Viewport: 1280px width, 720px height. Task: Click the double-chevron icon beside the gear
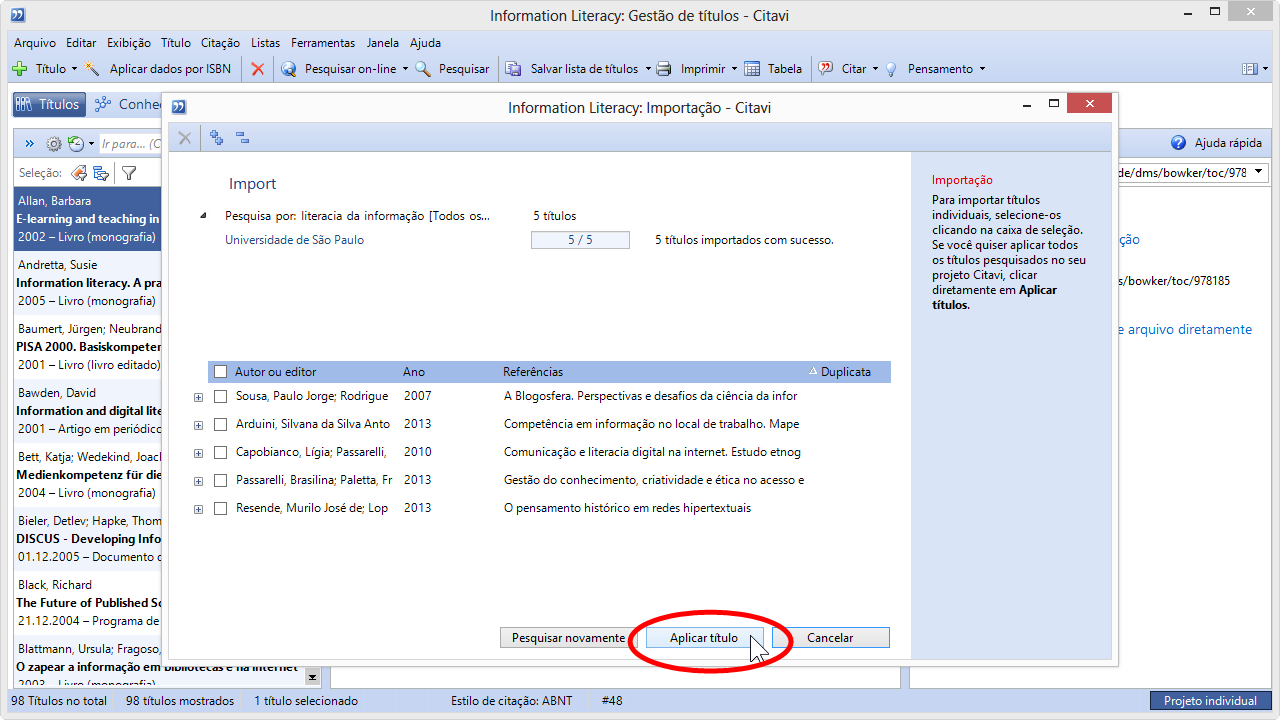30,144
